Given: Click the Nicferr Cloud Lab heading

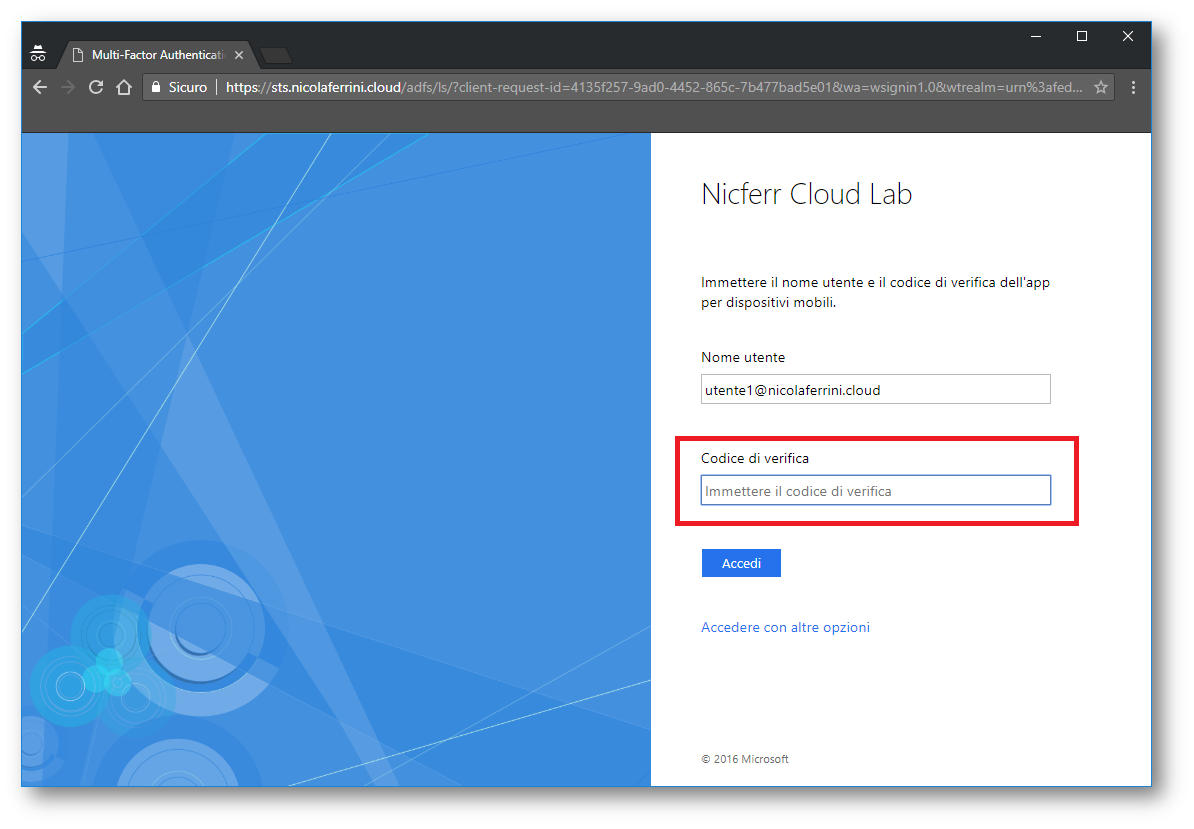Looking at the screenshot, I should (x=806, y=194).
